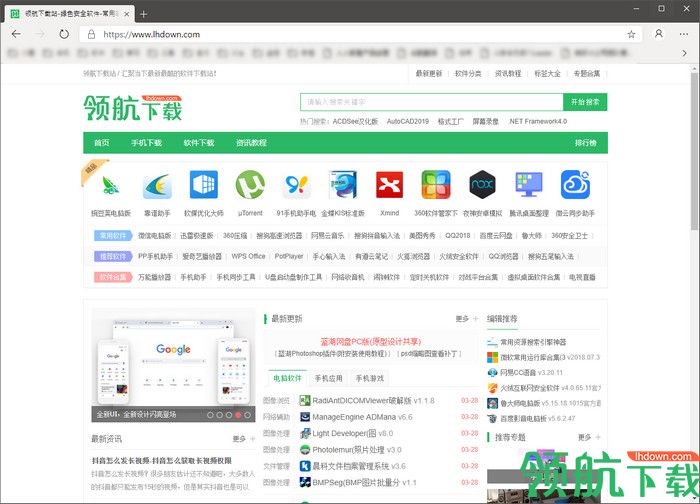Image resolution: width=700 pixels, height=504 pixels.
Task: Click the page vertical scrollbar thumb
Action: point(695,152)
